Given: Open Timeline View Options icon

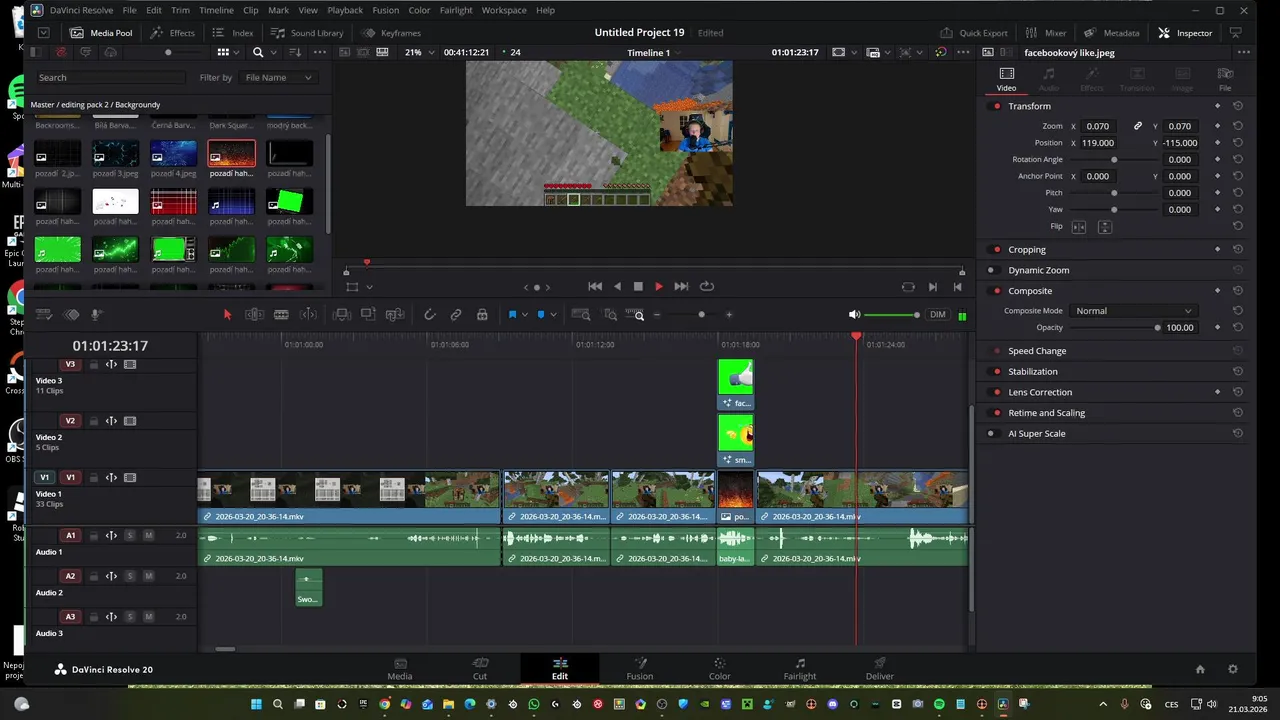Looking at the screenshot, I should click(x=44, y=315).
